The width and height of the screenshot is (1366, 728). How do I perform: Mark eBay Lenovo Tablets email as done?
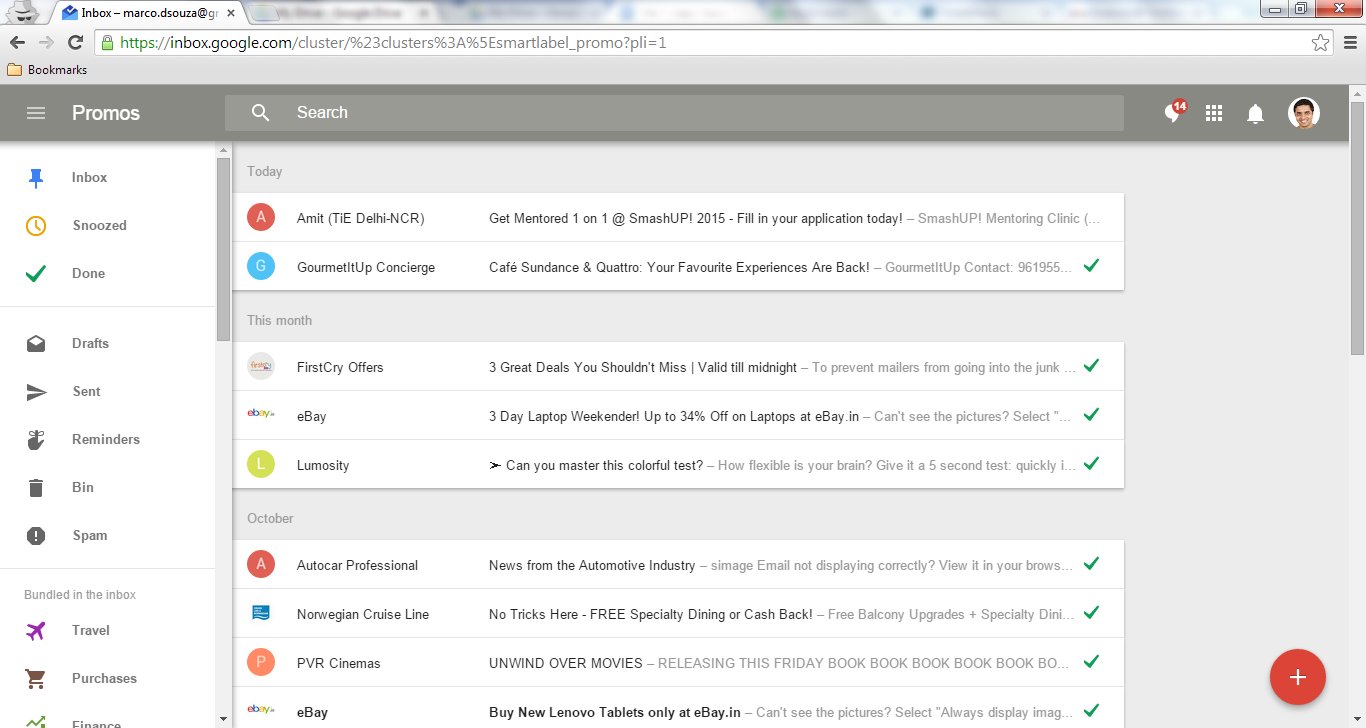point(1091,710)
